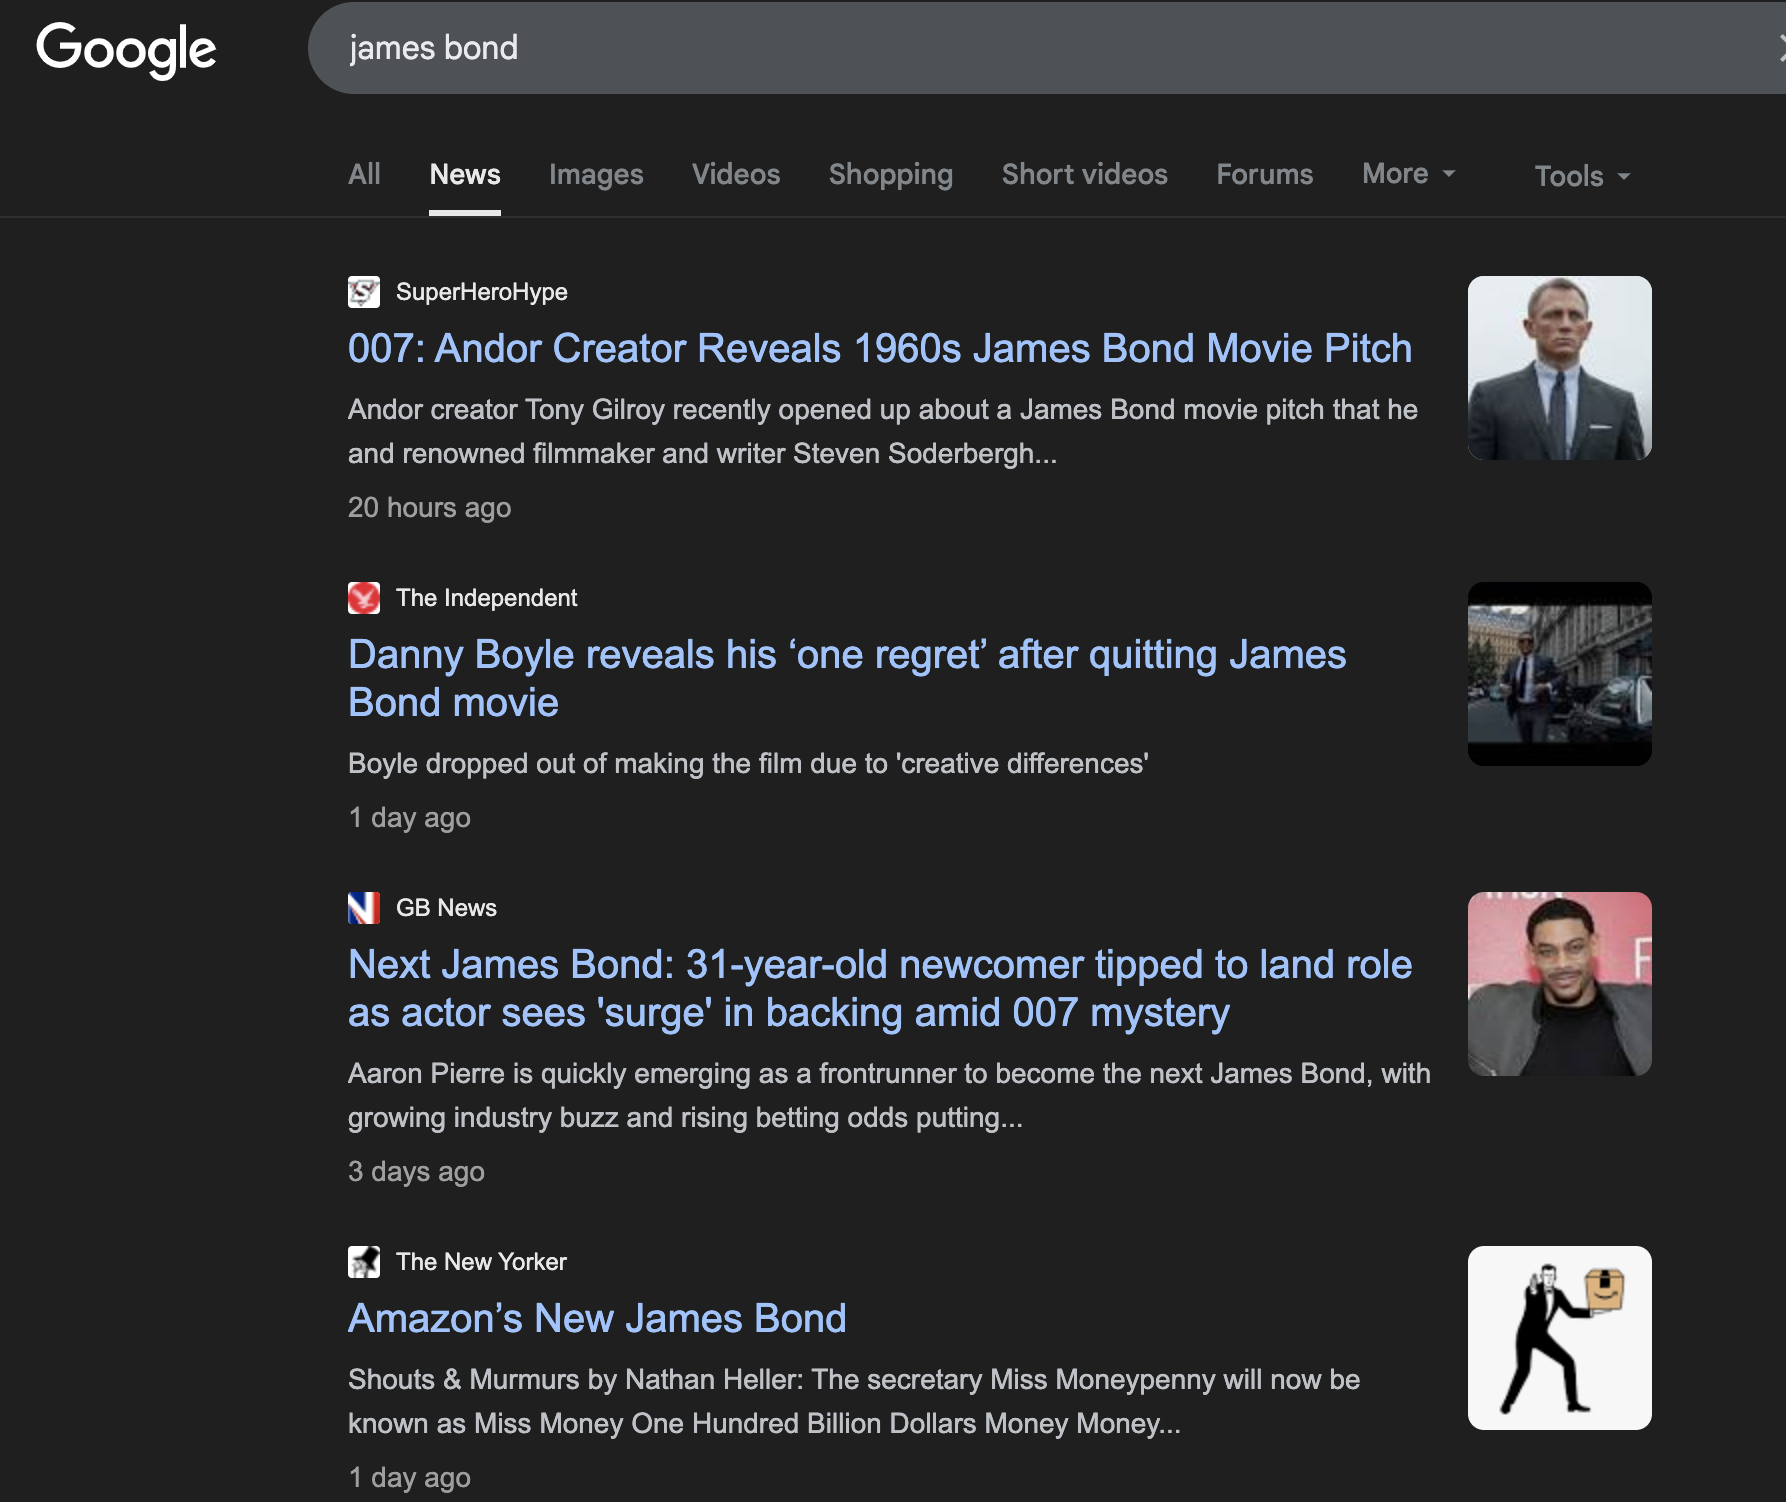Go to the Forums tab
This screenshot has width=1786, height=1502.
click(1265, 174)
